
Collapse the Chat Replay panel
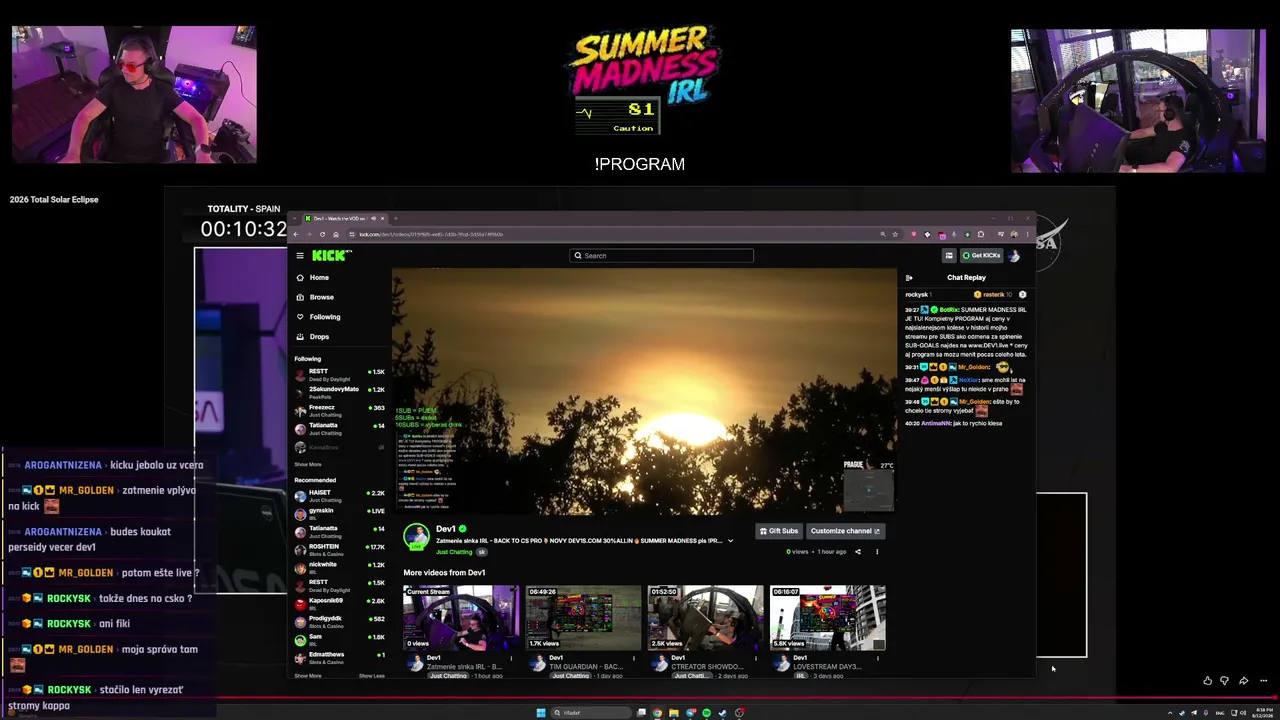(x=909, y=278)
